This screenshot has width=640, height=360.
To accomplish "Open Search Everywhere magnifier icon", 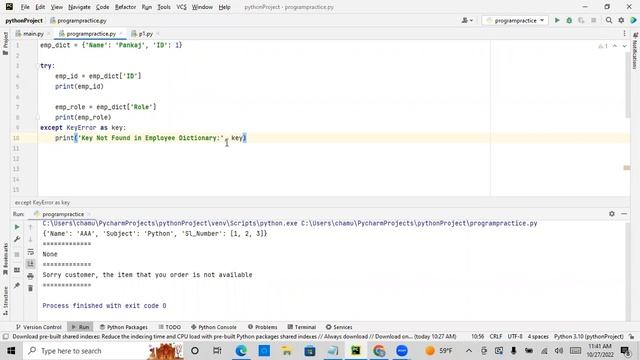I will coord(609,20).
